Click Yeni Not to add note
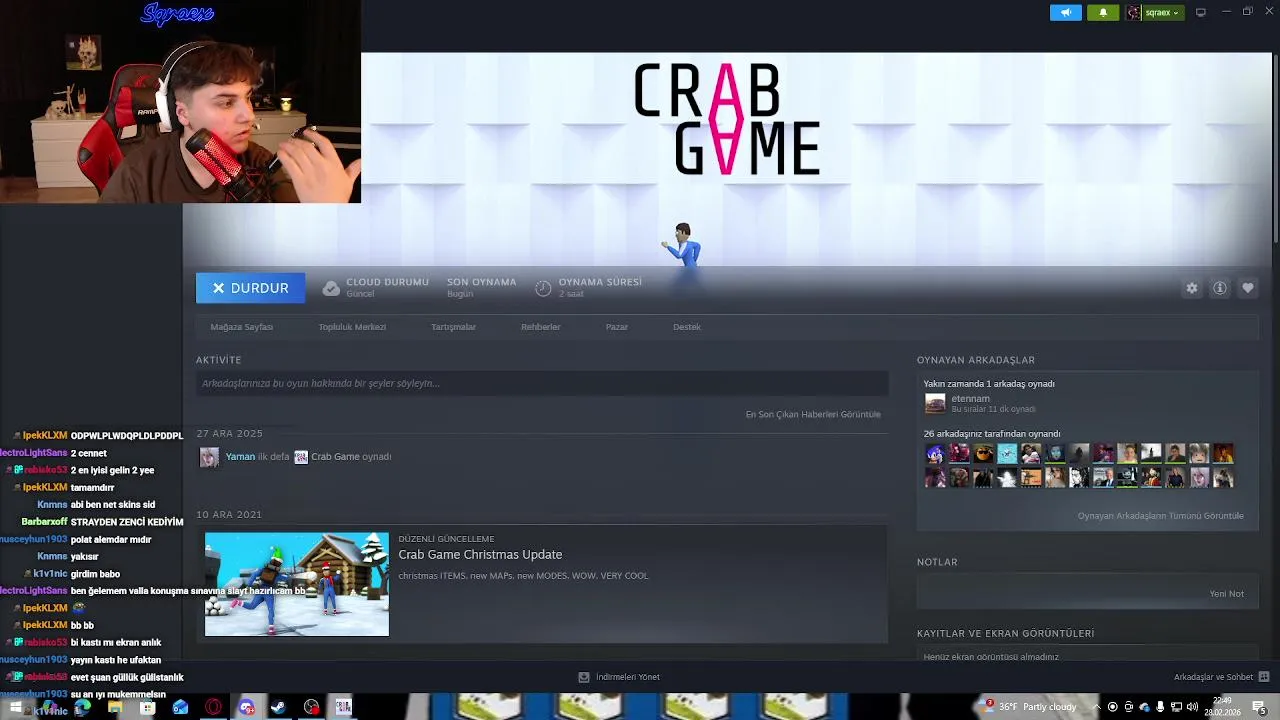The image size is (1280, 720). 1227,594
